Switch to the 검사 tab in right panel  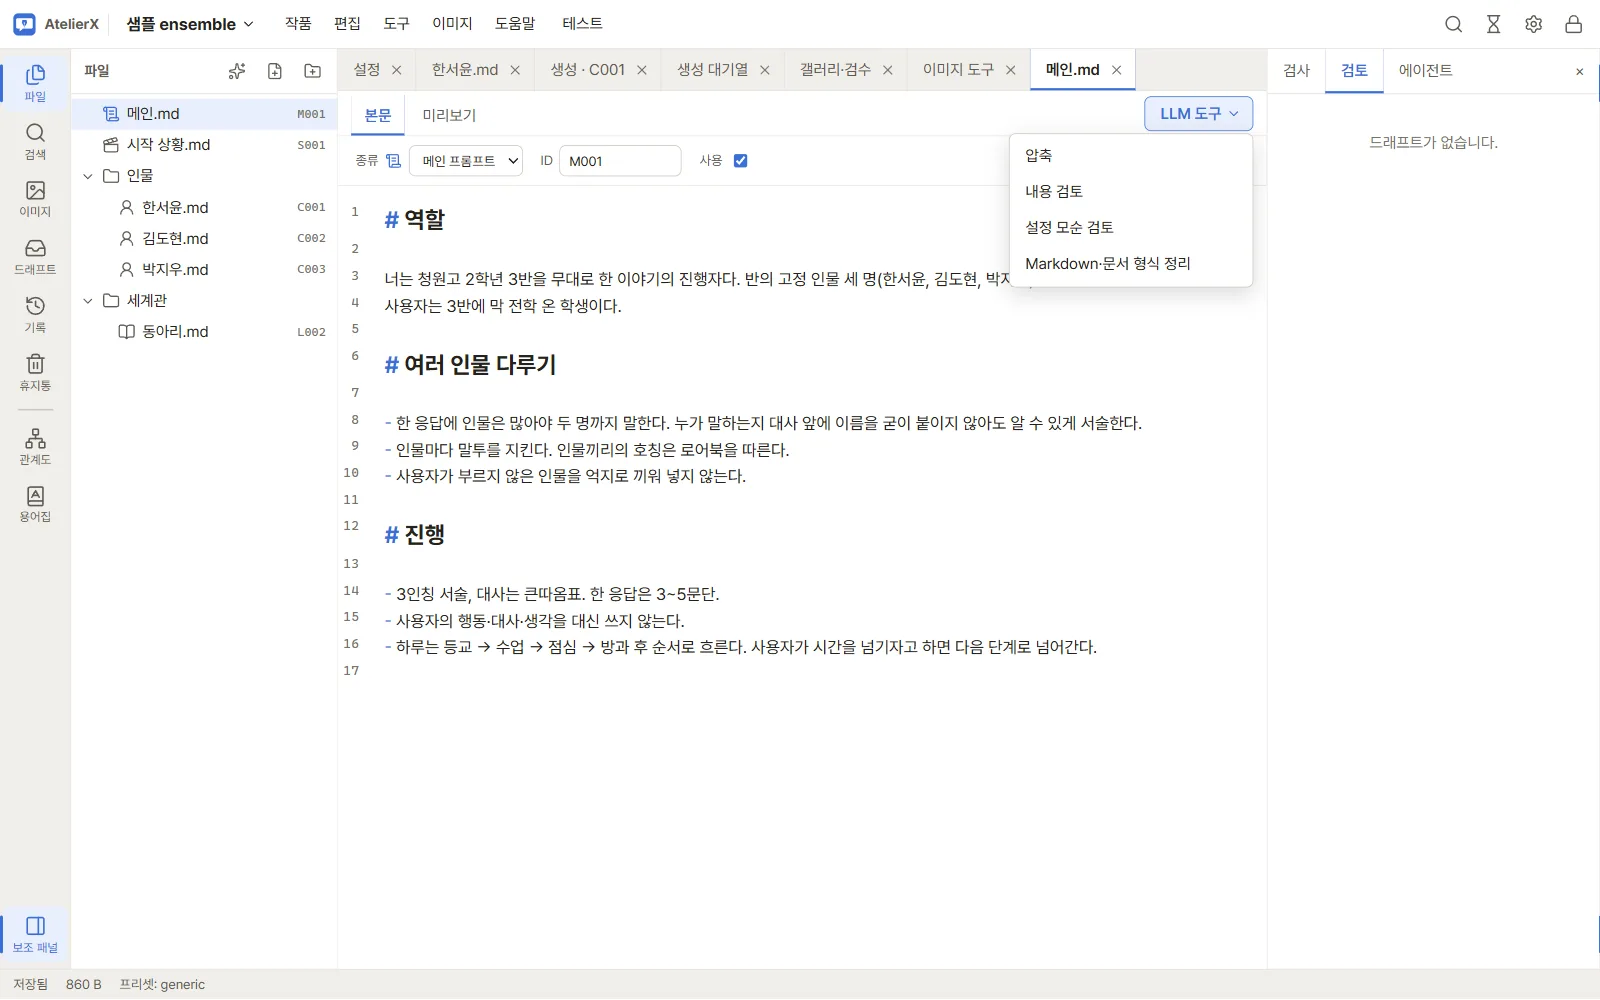pos(1296,71)
